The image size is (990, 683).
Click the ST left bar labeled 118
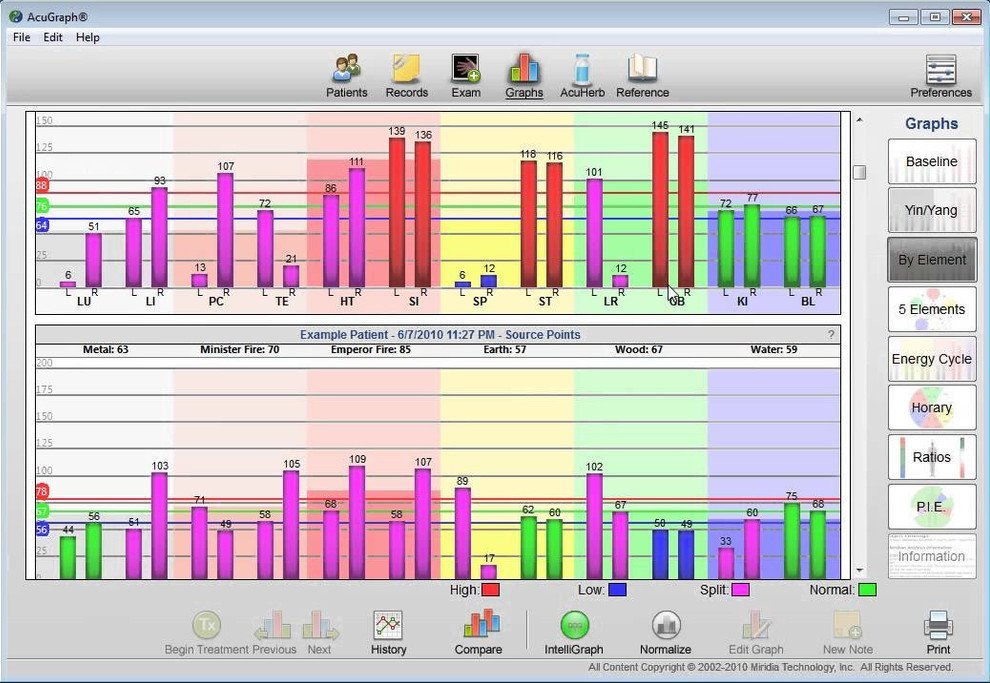(x=528, y=224)
